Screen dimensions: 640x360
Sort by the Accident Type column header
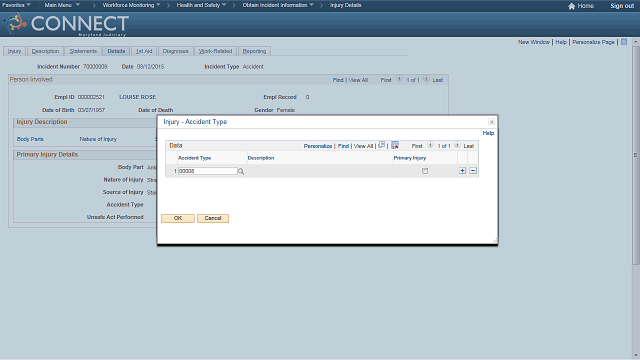point(194,158)
